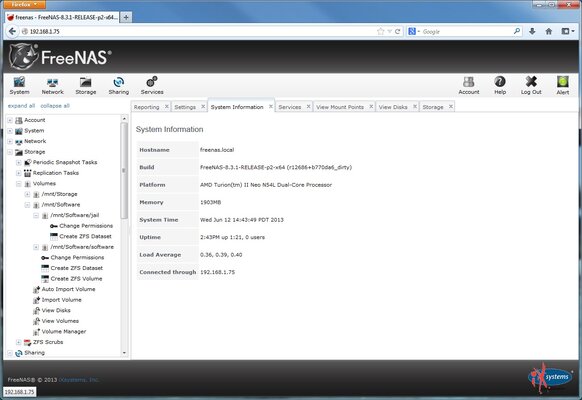Open Firefox downloads arrow icon
The width and height of the screenshot is (582, 400).
tap(532, 32)
